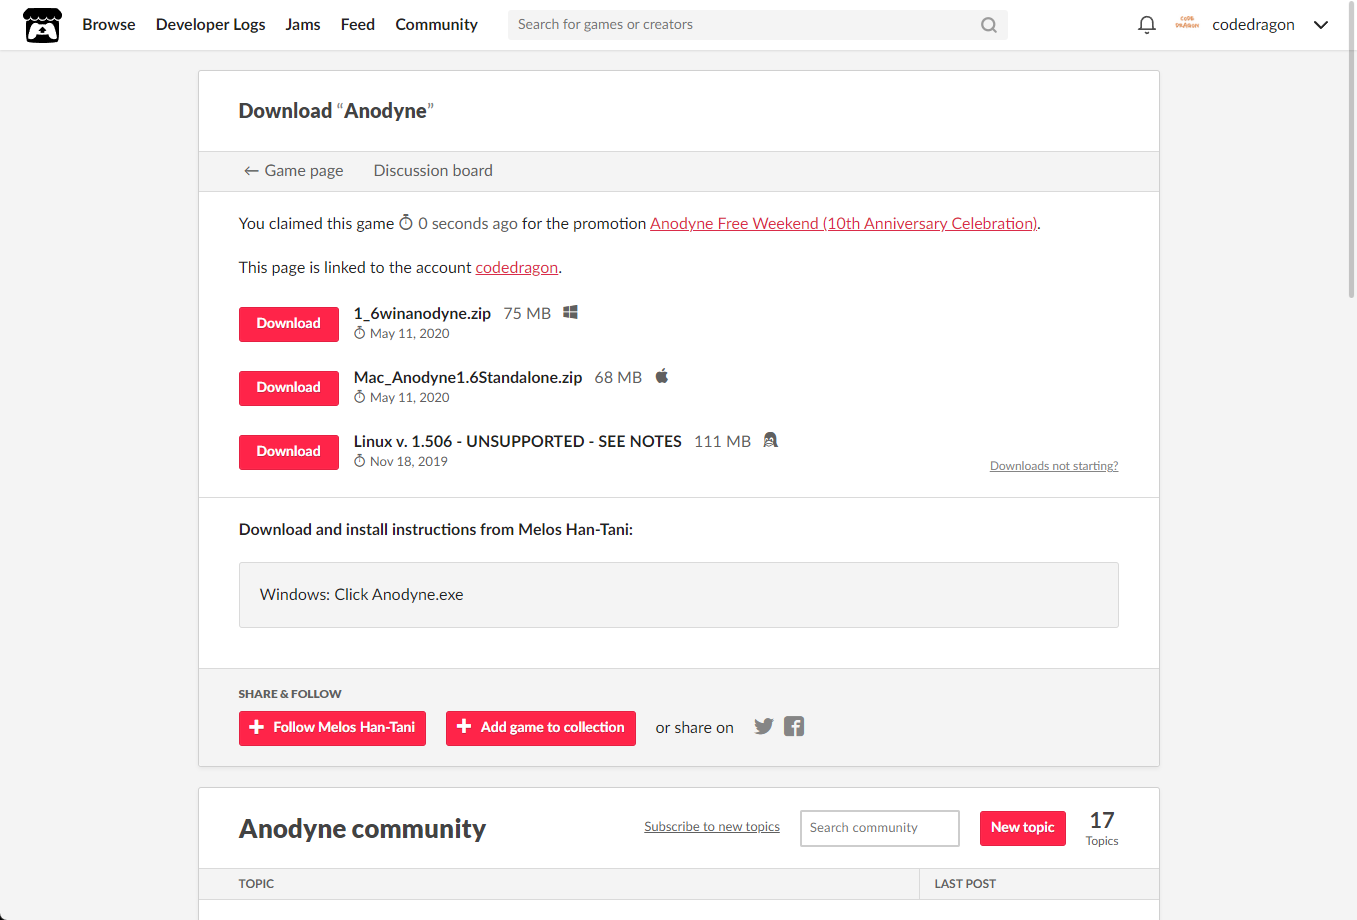Return to Game page
Image resolution: width=1357 pixels, height=920 pixels.
point(294,171)
